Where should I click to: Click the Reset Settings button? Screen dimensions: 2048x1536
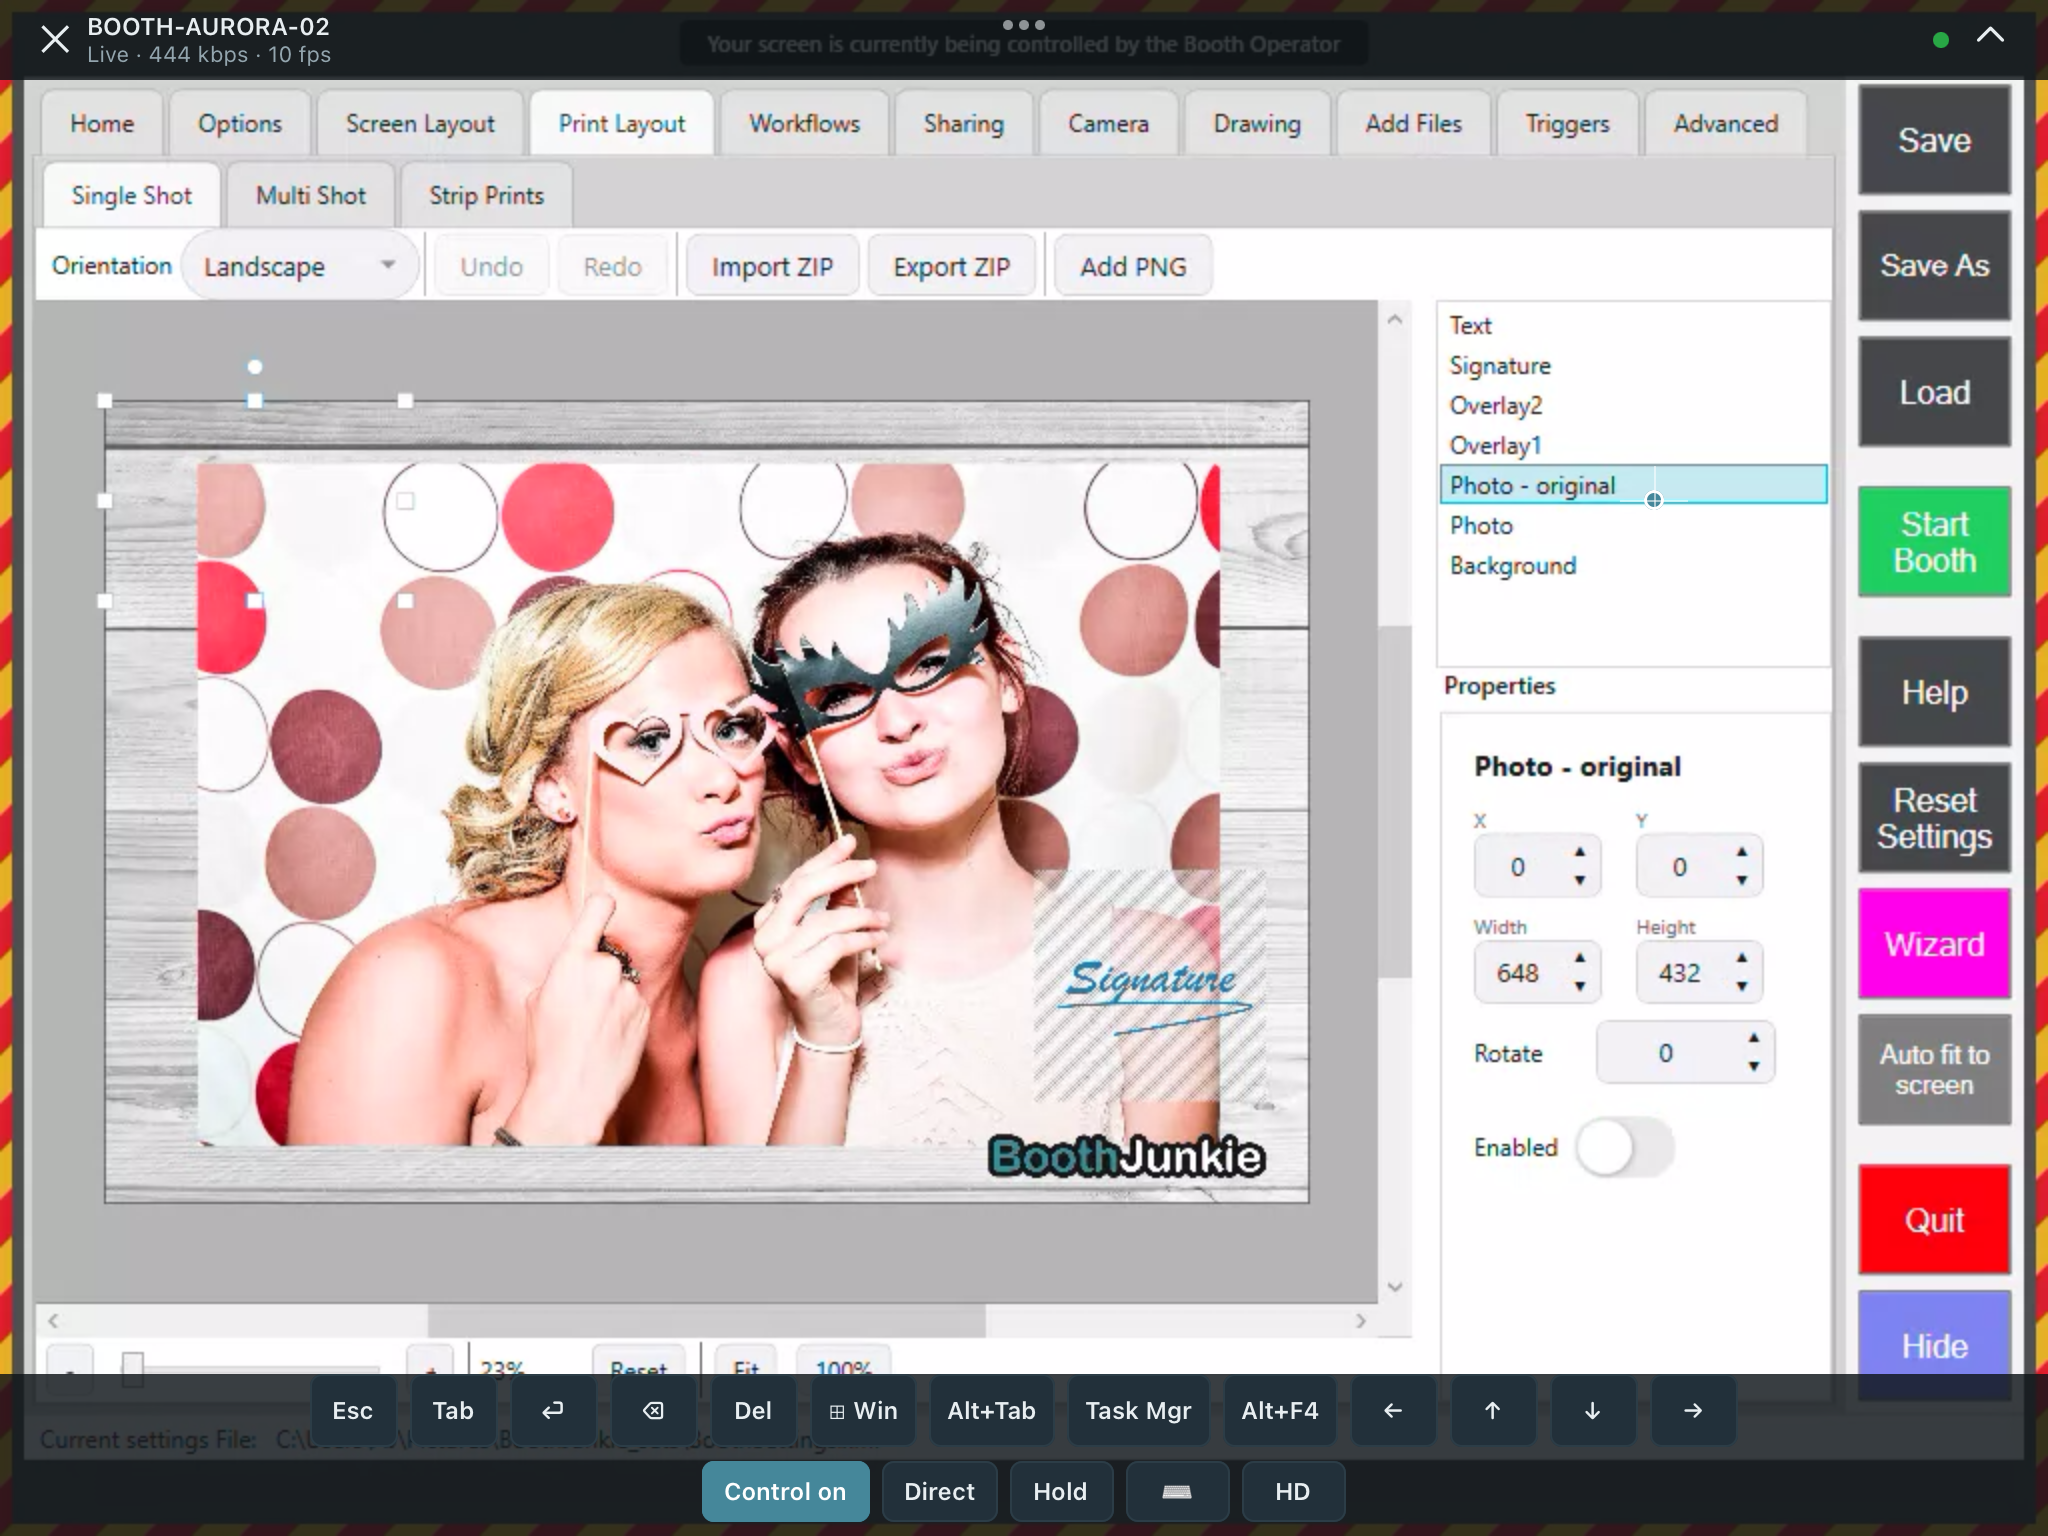tap(1934, 818)
